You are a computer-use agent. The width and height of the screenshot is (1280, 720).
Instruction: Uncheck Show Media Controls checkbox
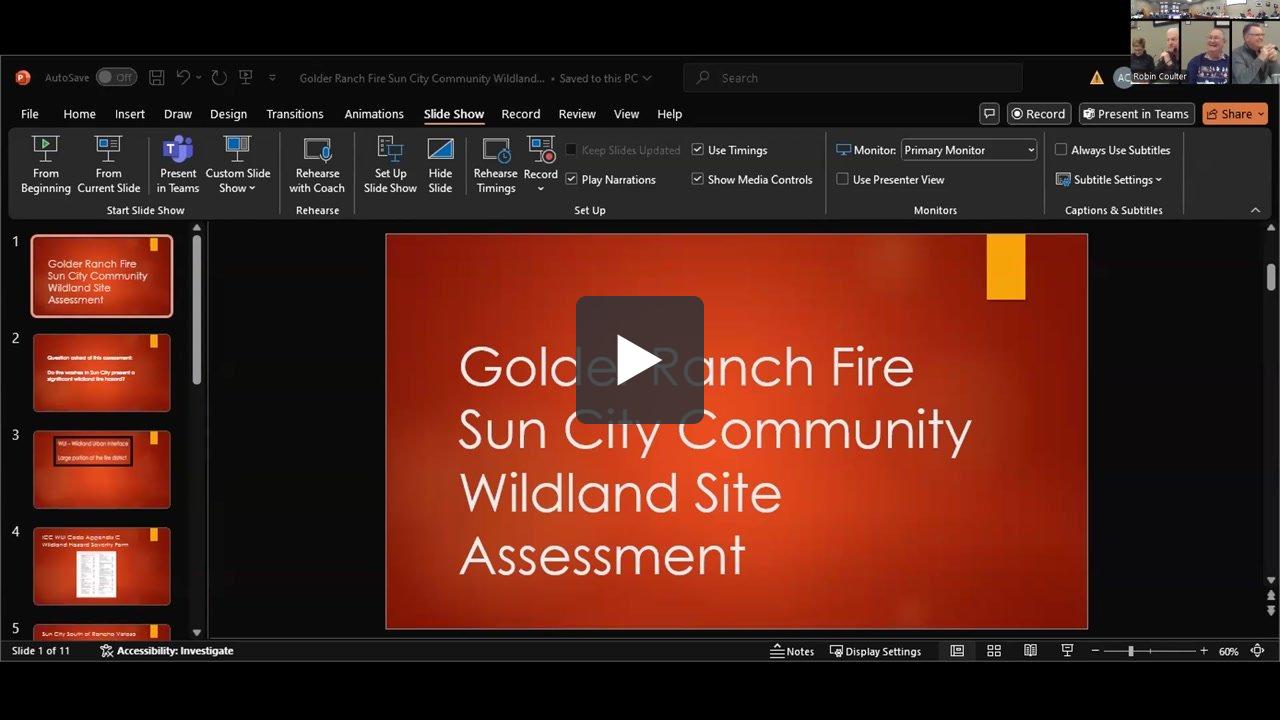[698, 180]
